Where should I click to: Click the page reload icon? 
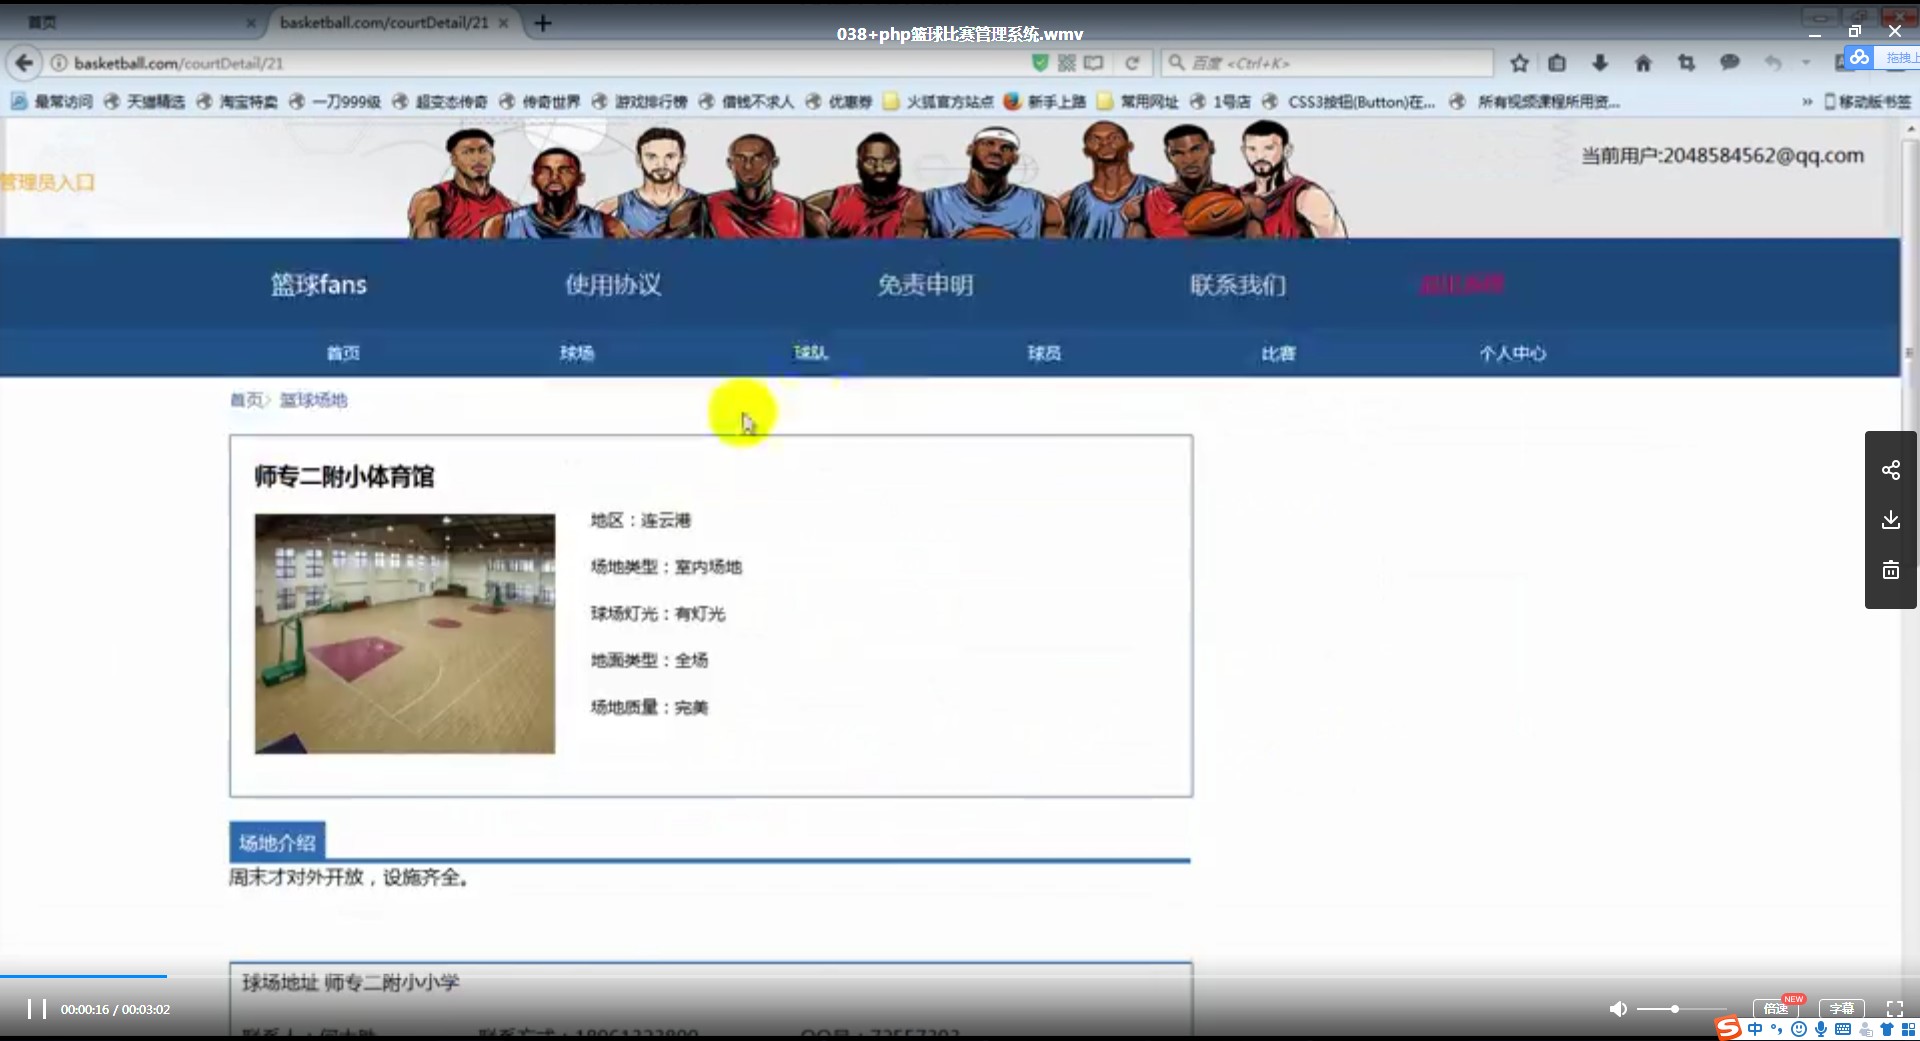(1132, 63)
